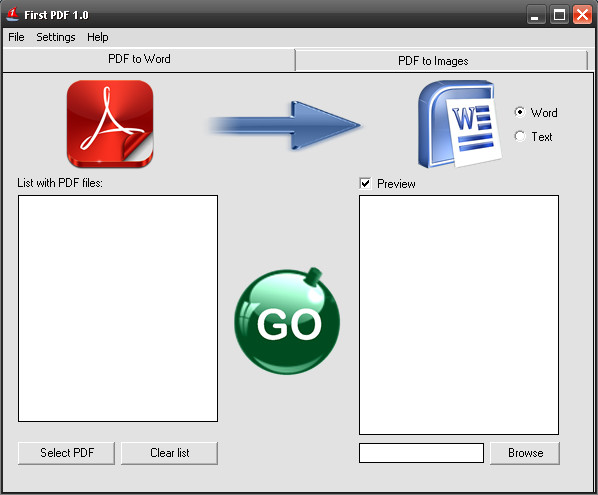Click inside the PDF files list box
The image size is (598, 495).
[x=118, y=308]
